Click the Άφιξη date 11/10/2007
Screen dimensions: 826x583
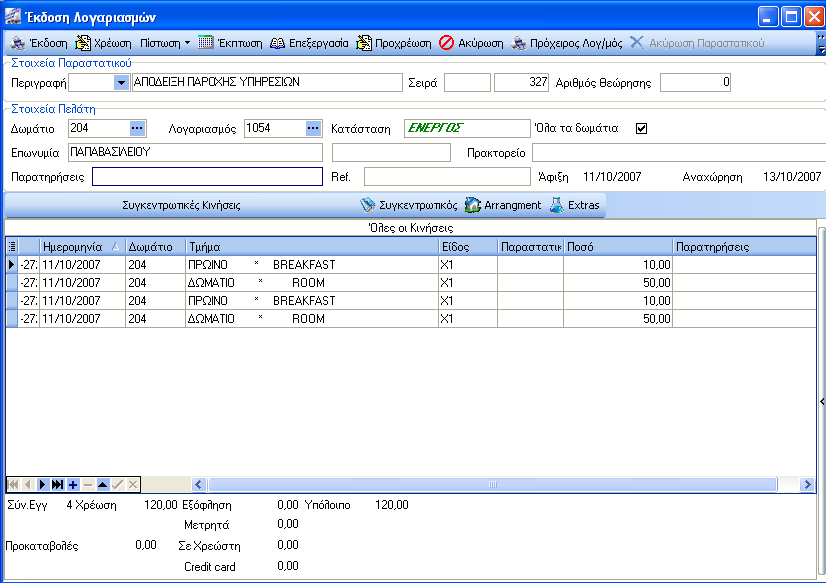tap(612, 177)
